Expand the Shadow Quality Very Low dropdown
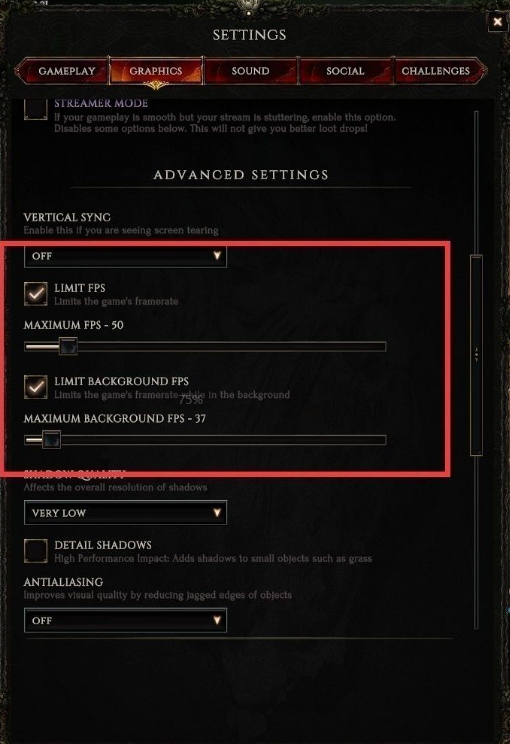 [125, 513]
